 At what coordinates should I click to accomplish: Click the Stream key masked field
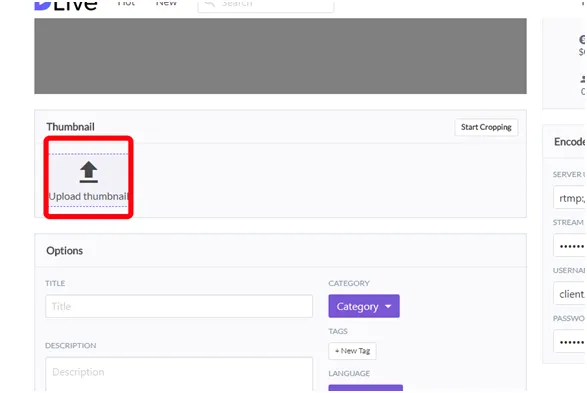[569, 246]
